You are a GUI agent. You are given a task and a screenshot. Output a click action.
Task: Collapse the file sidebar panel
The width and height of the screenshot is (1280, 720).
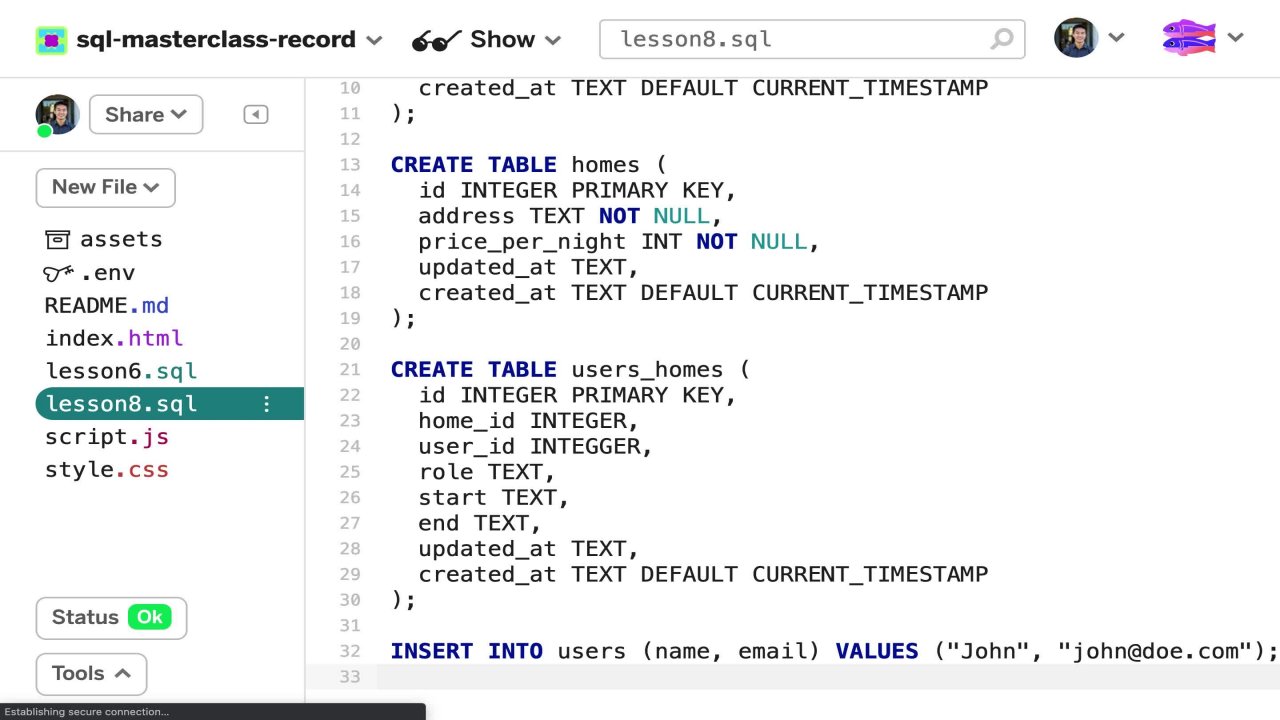(256, 115)
